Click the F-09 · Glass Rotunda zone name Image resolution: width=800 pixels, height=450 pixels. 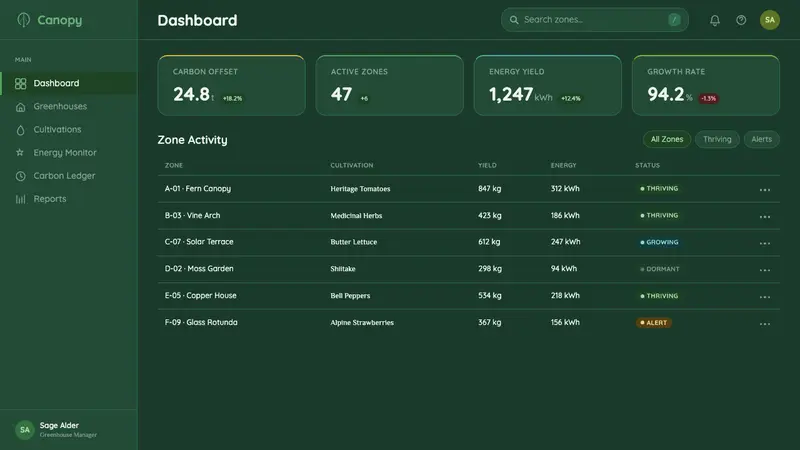tap(201, 322)
